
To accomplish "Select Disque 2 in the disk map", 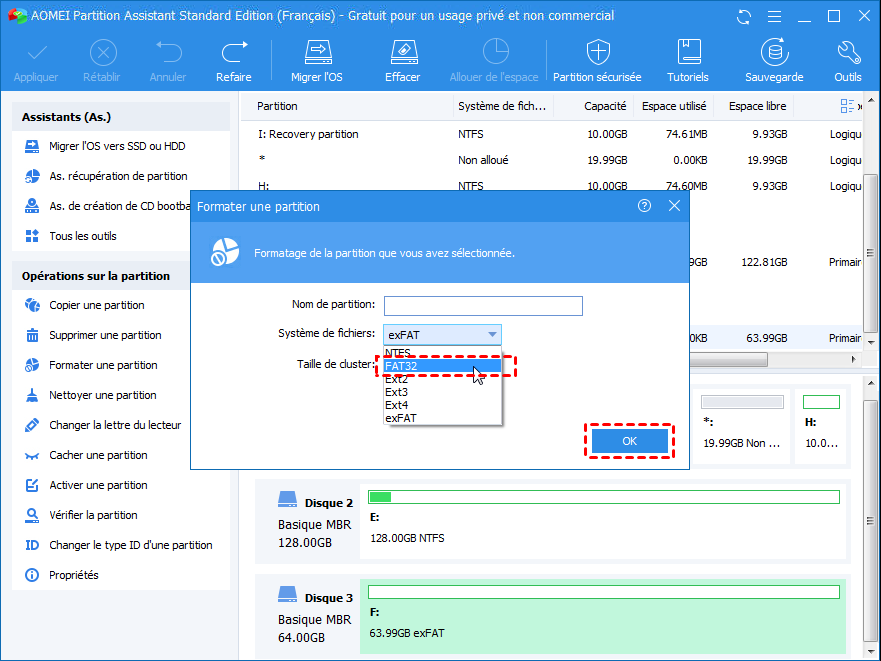I will (x=307, y=522).
